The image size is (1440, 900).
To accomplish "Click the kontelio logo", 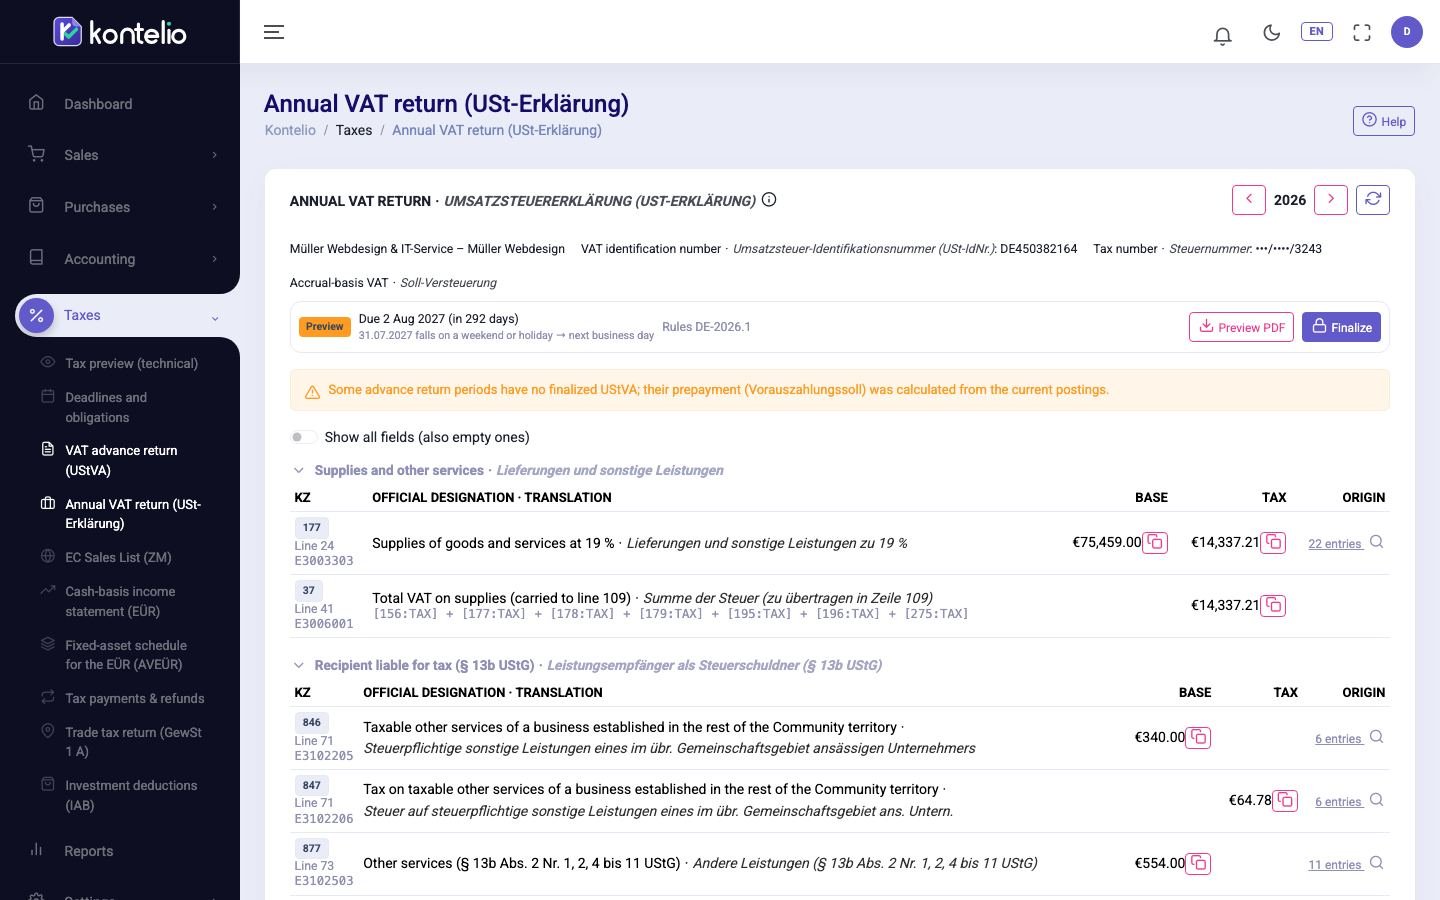I will (x=120, y=32).
